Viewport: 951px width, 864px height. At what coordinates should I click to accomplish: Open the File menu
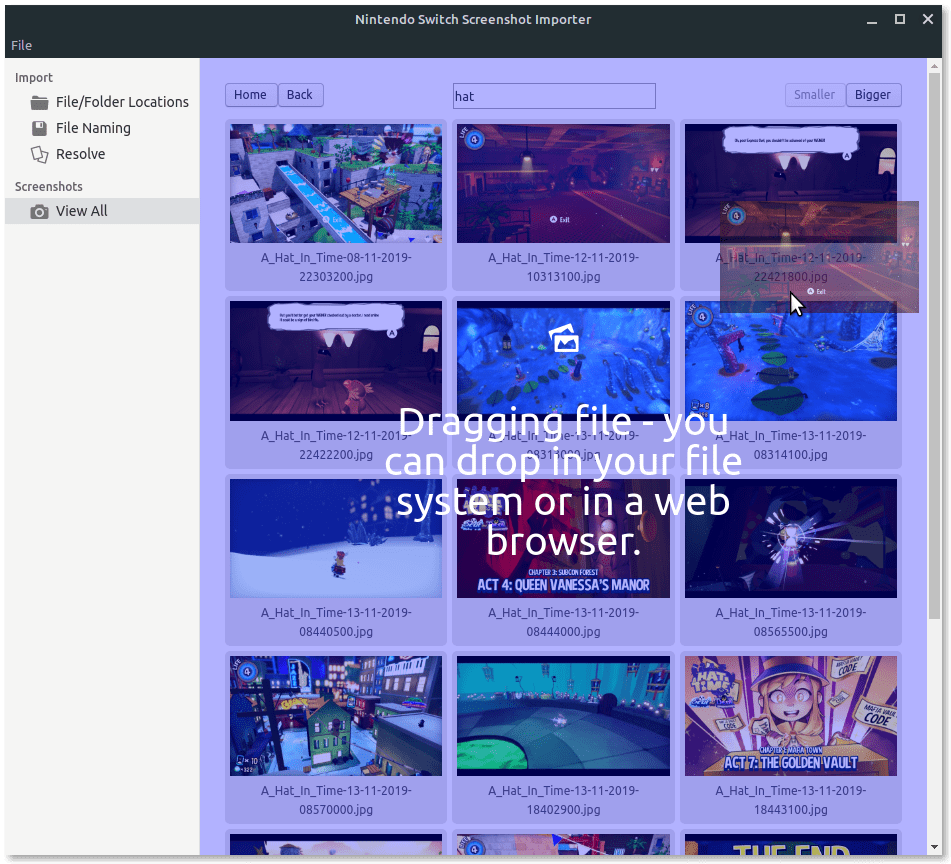(x=21, y=45)
